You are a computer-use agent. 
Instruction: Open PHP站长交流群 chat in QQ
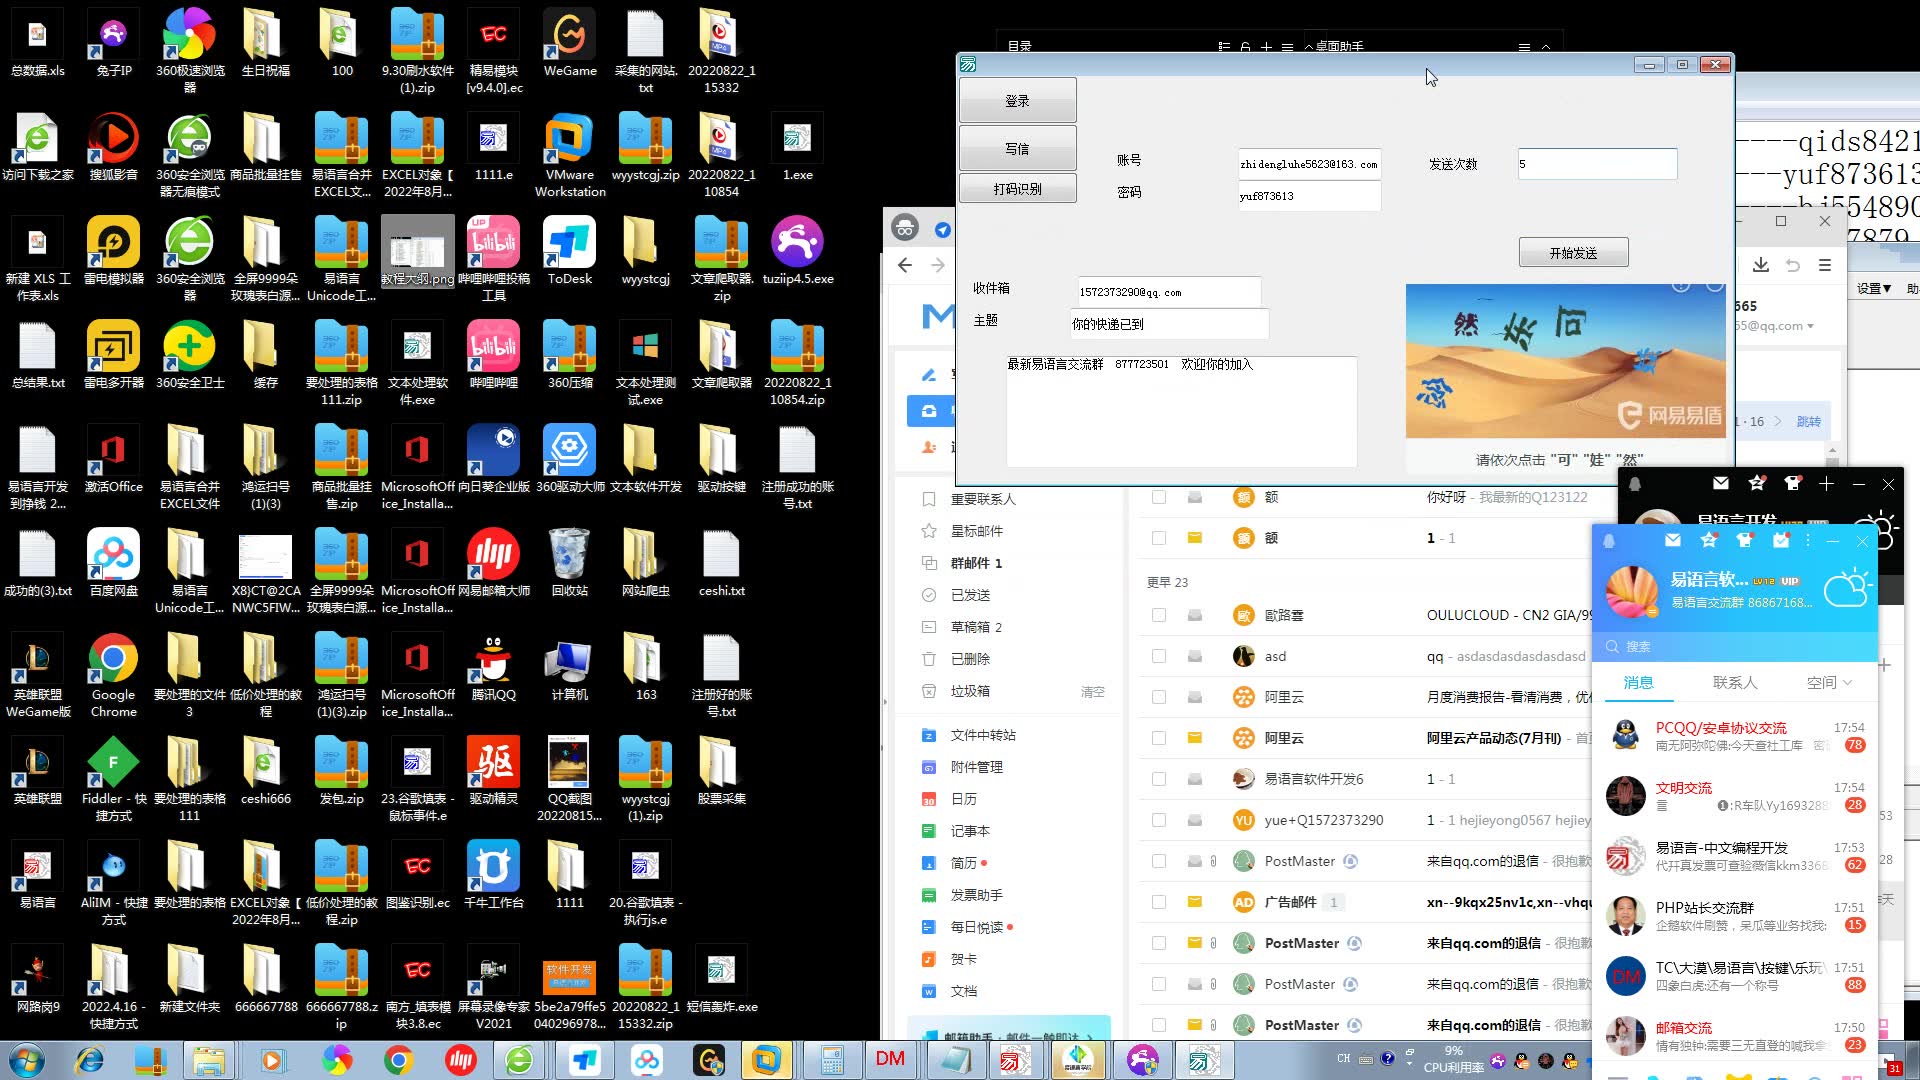(x=1734, y=916)
